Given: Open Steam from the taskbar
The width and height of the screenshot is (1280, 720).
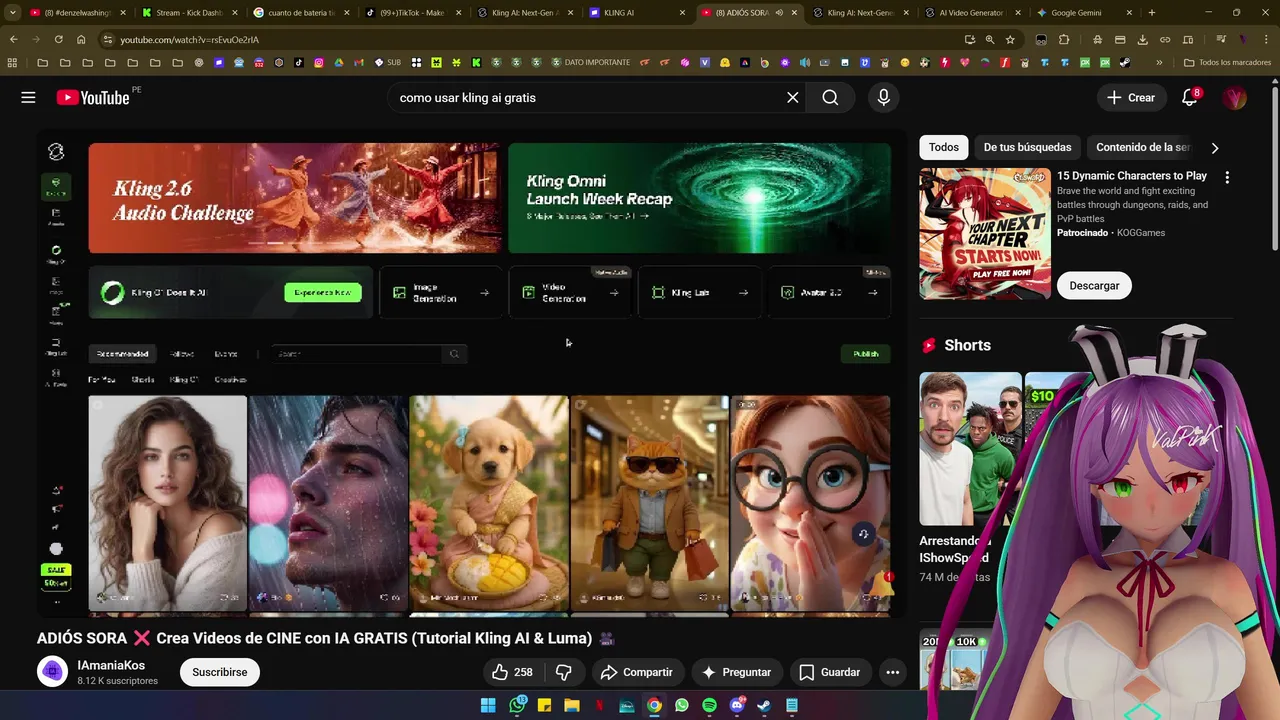Looking at the screenshot, I should point(764,705).
